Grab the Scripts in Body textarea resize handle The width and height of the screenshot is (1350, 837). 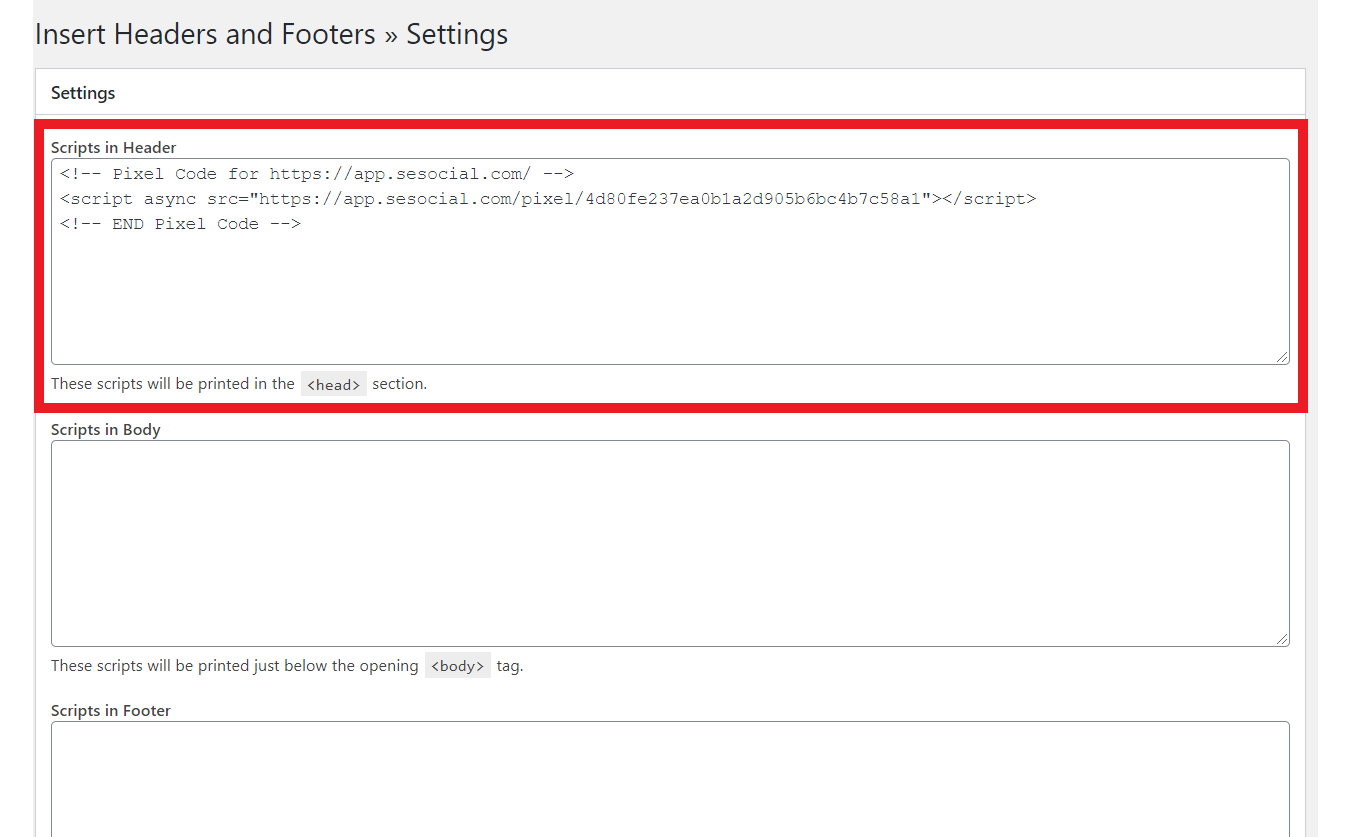(x=1282, y=639)
